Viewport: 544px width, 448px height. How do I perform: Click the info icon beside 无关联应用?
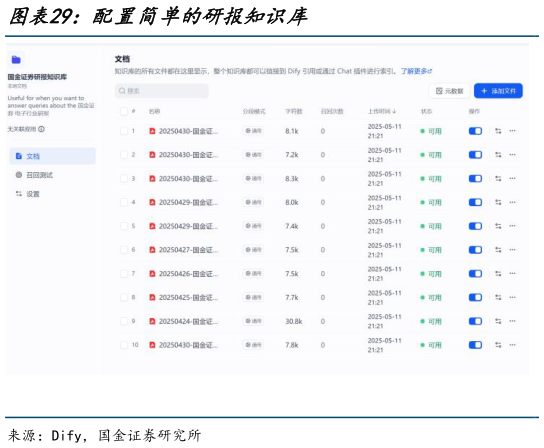point(41,129)
